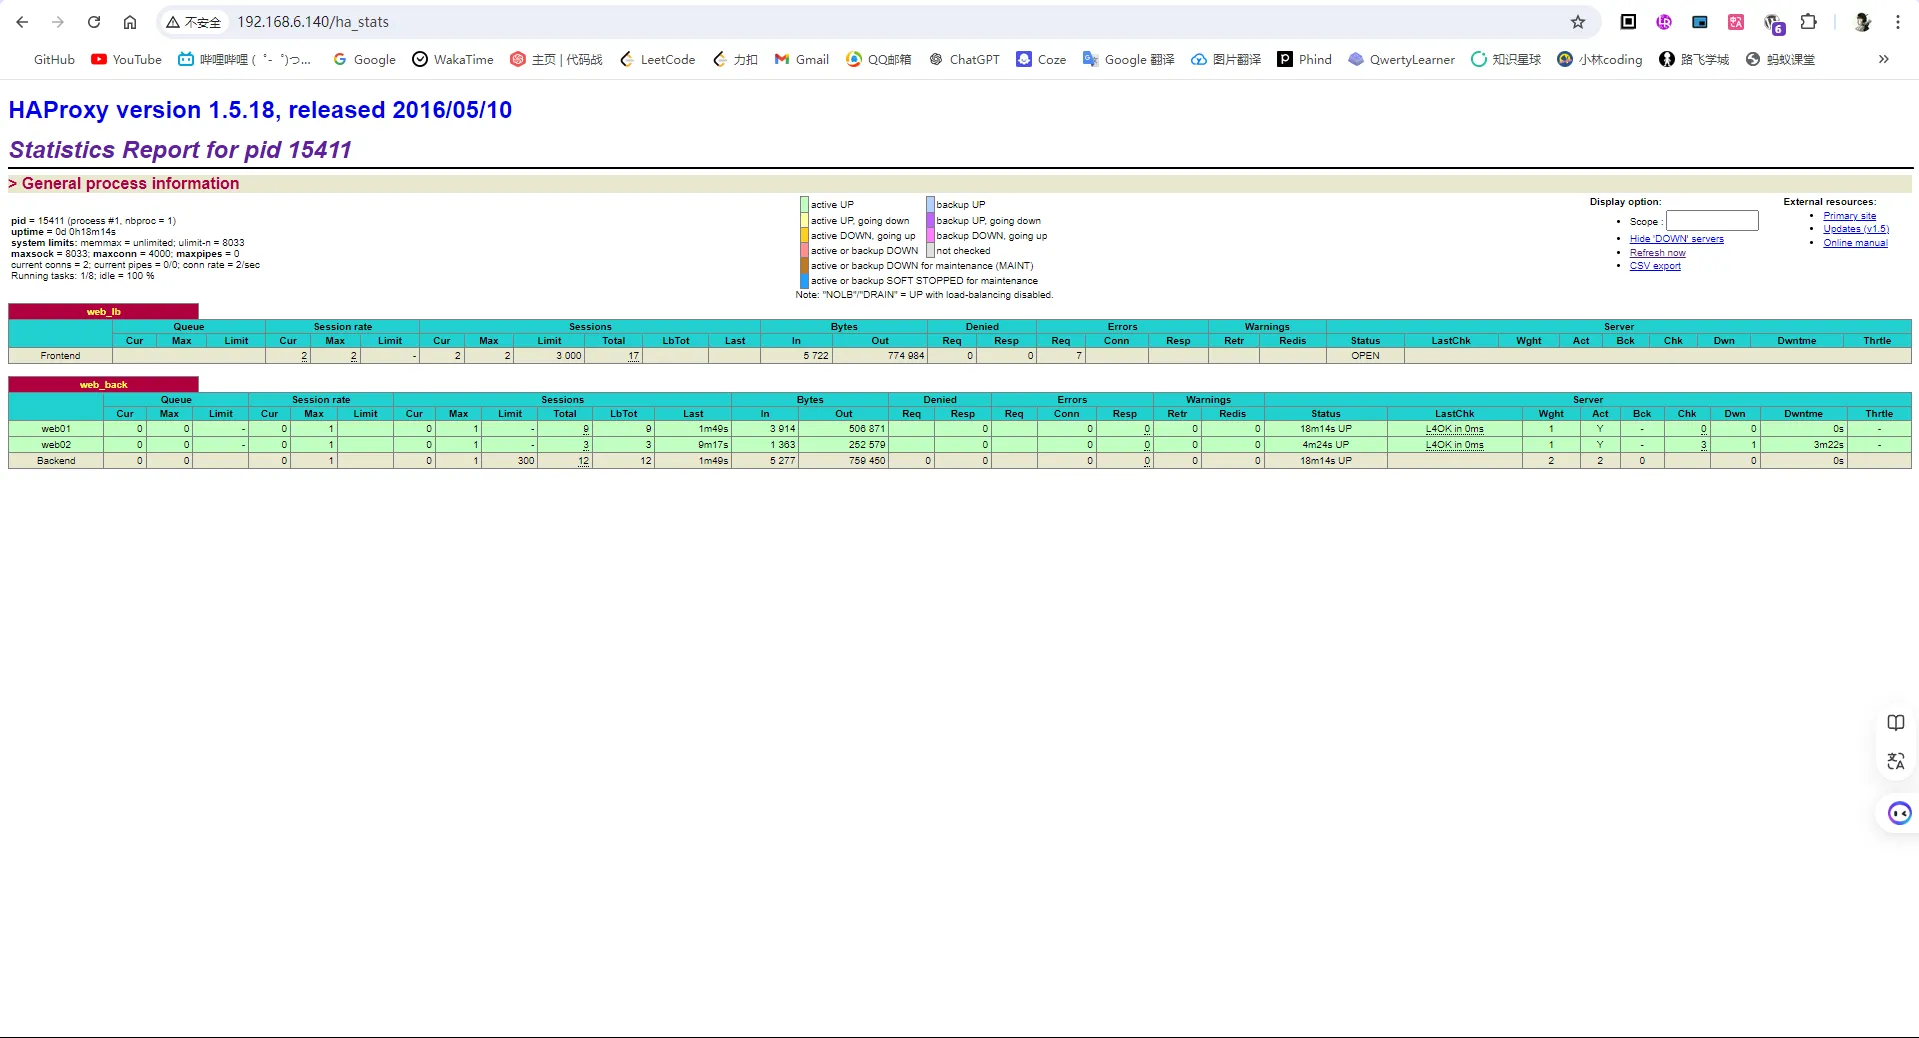Click the Hide 'DOWN' servers link
The width and height of the screenshot is (1919, 1038).
1676,239
